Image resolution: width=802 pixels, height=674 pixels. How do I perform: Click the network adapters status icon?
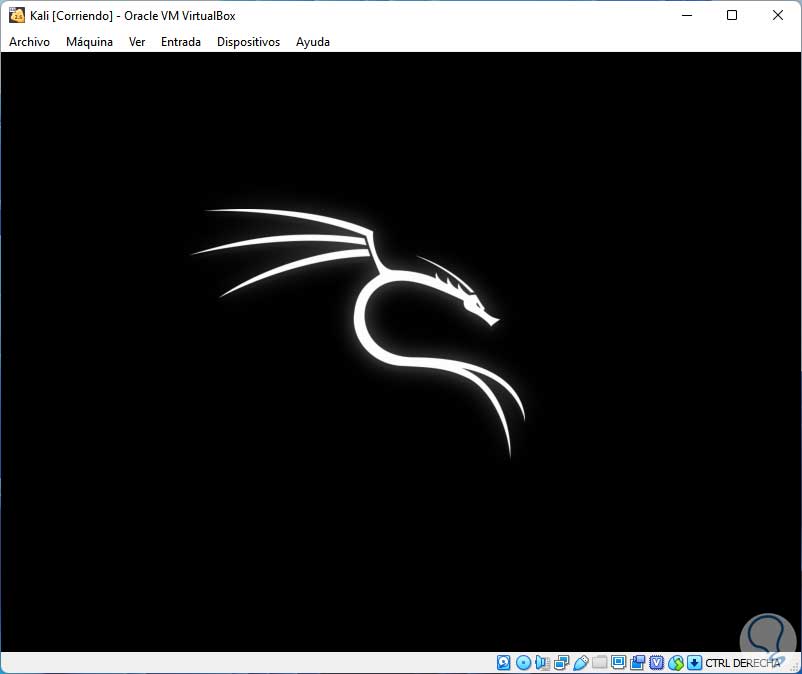561,663
